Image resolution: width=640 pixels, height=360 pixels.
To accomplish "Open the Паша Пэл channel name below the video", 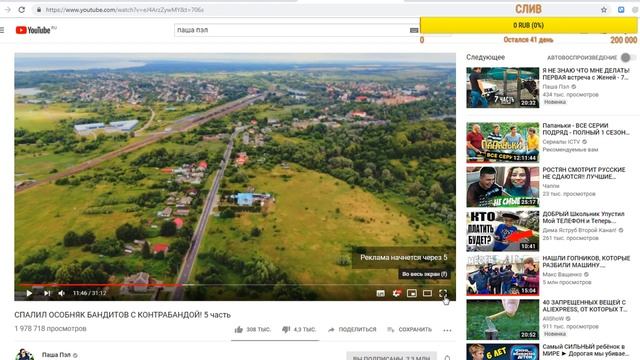I will (56, 355).
